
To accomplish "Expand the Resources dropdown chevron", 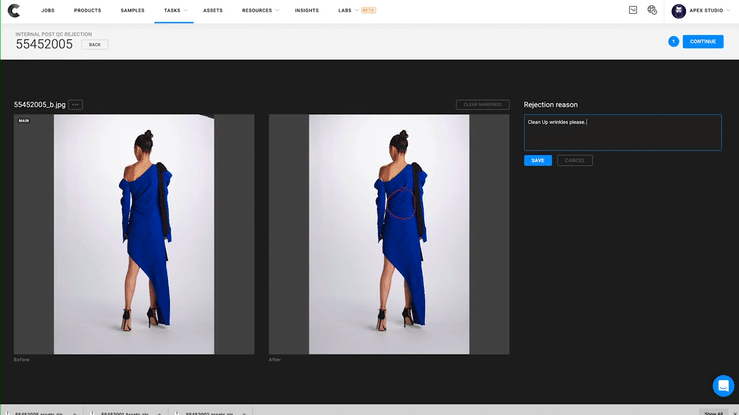I will coord(277,10).
